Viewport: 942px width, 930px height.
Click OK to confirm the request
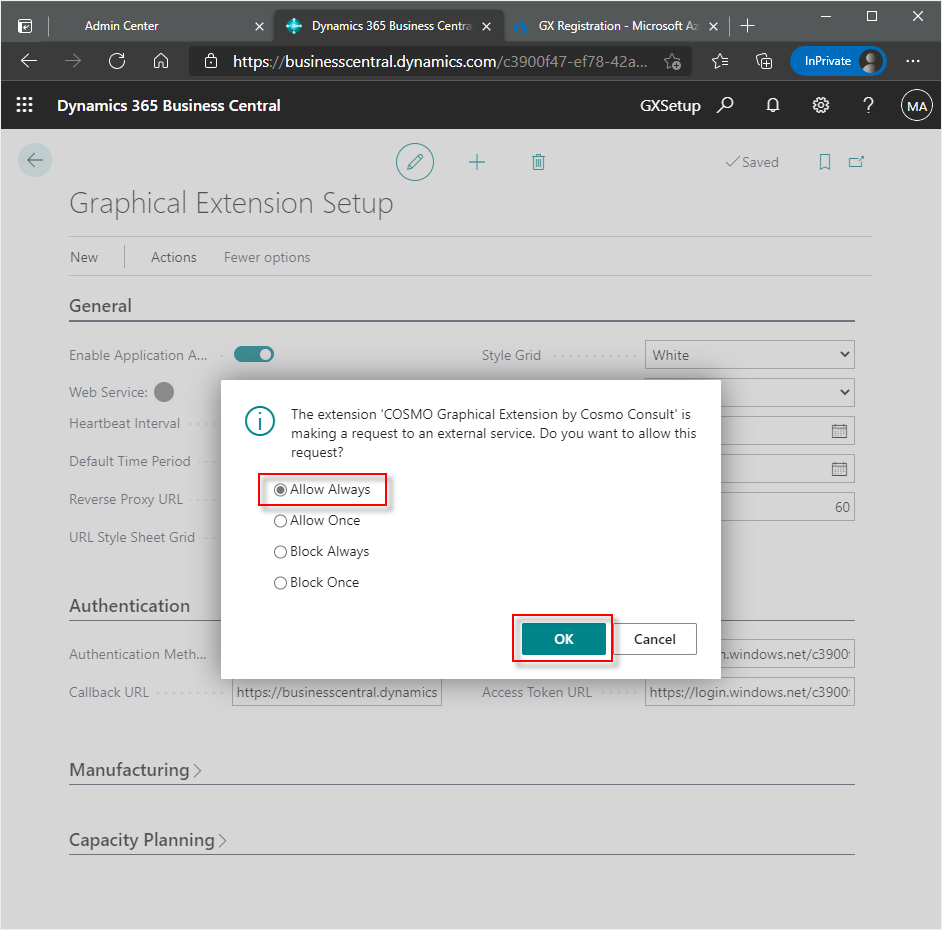(x=563, y=639)
